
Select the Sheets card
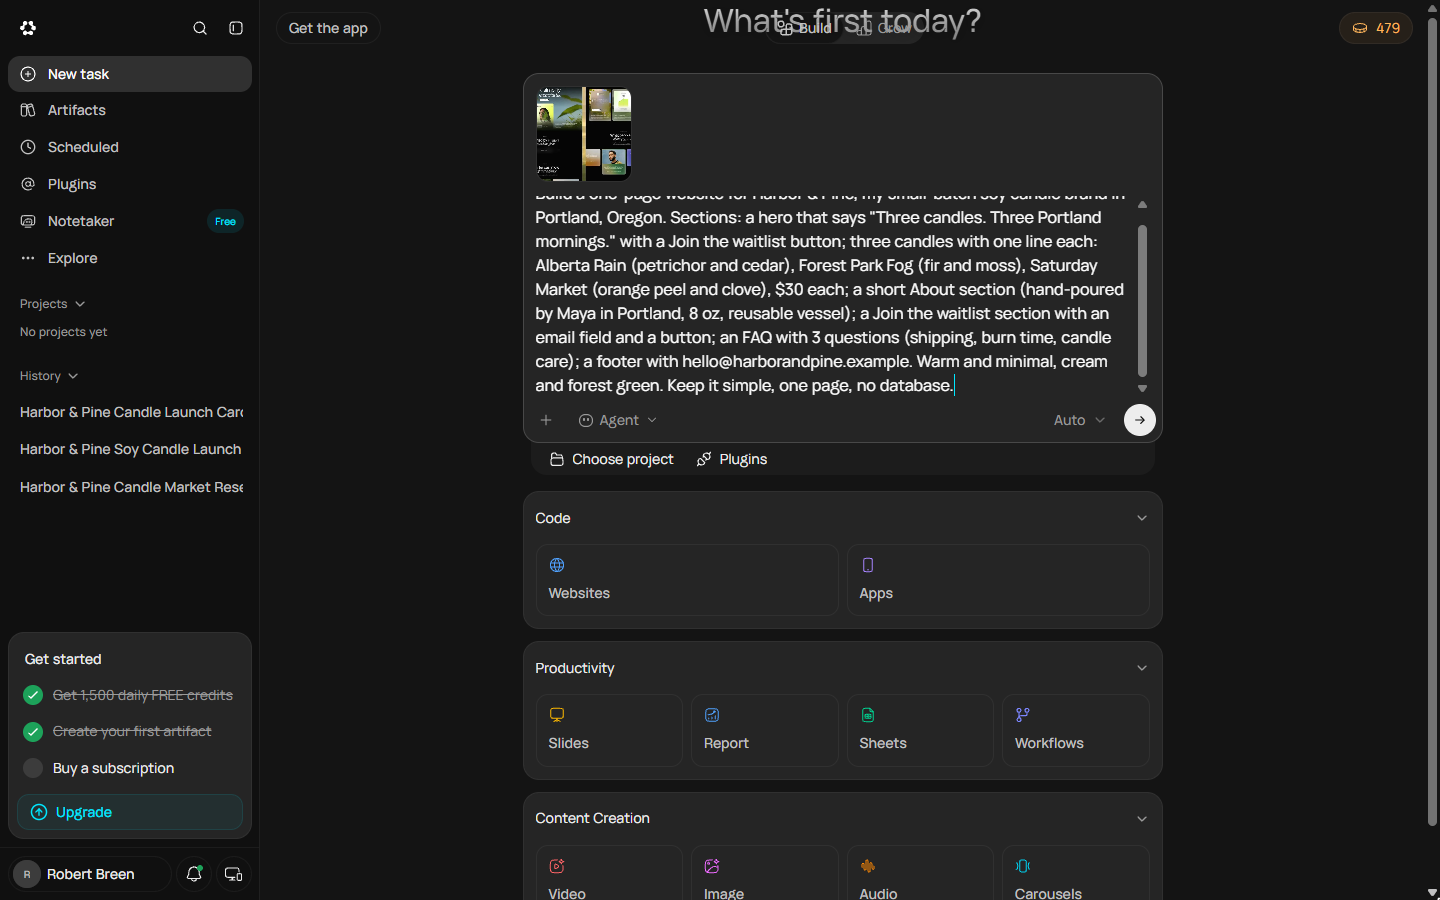(920, 730)
